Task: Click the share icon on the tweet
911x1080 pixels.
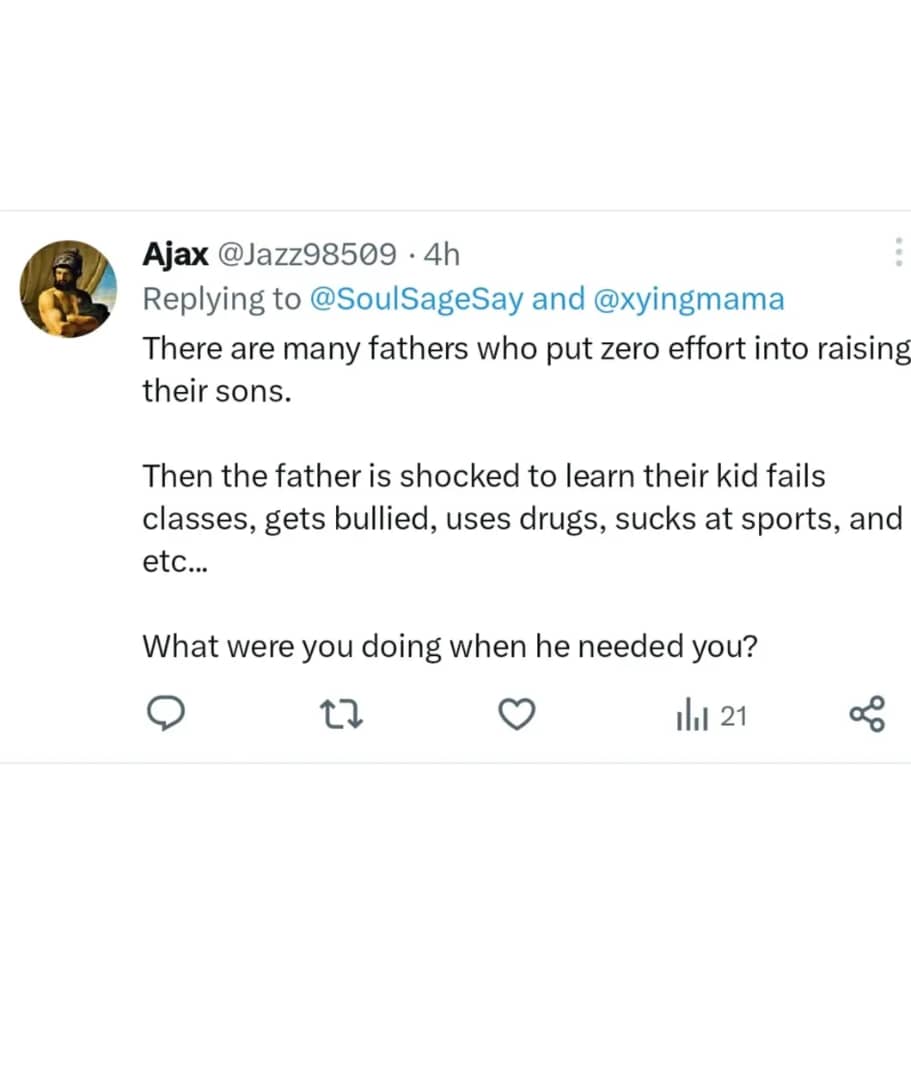Action: [x=866, y=715]
